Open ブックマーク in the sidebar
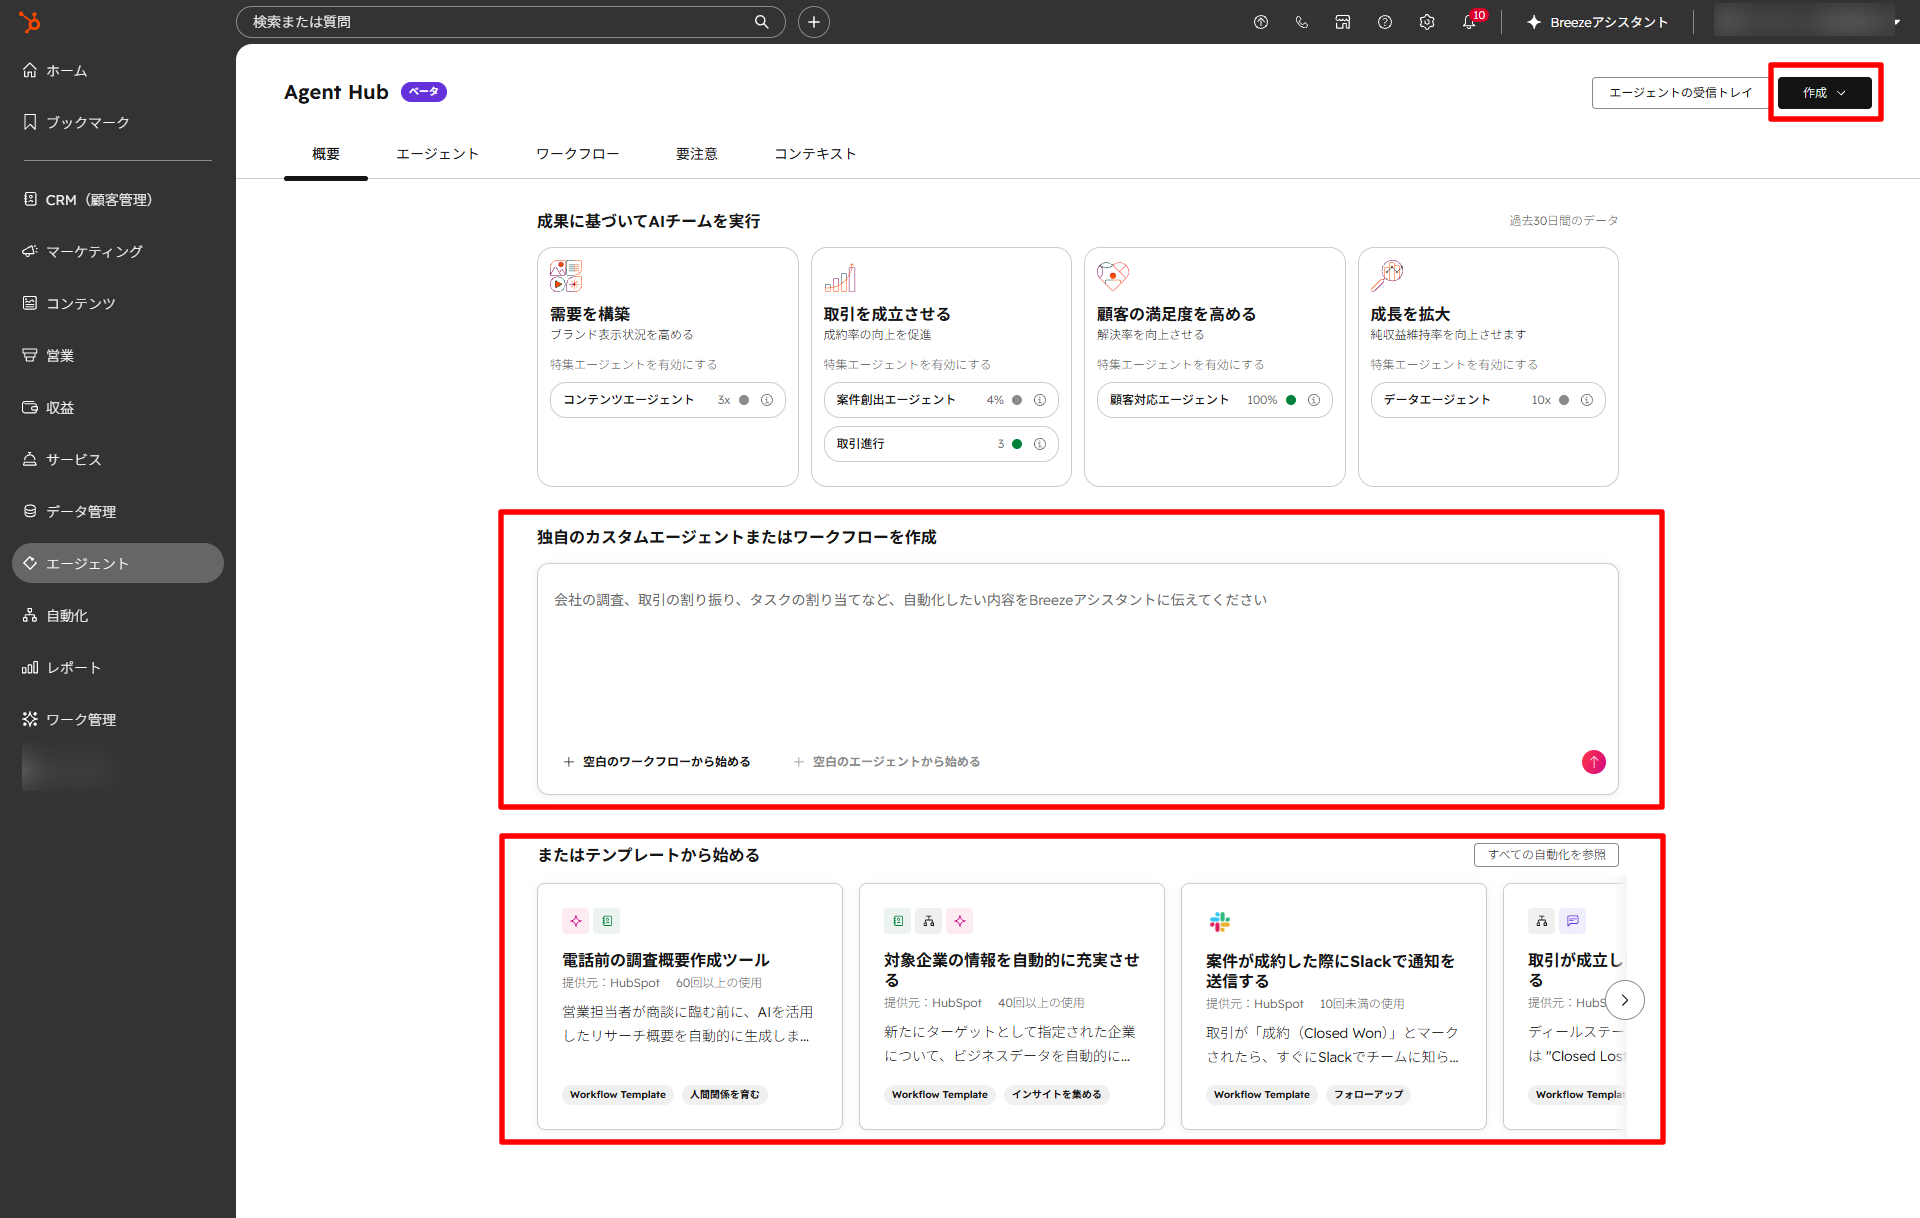The width and height of the screenshot is (1920, 1218). coord(118,123)
